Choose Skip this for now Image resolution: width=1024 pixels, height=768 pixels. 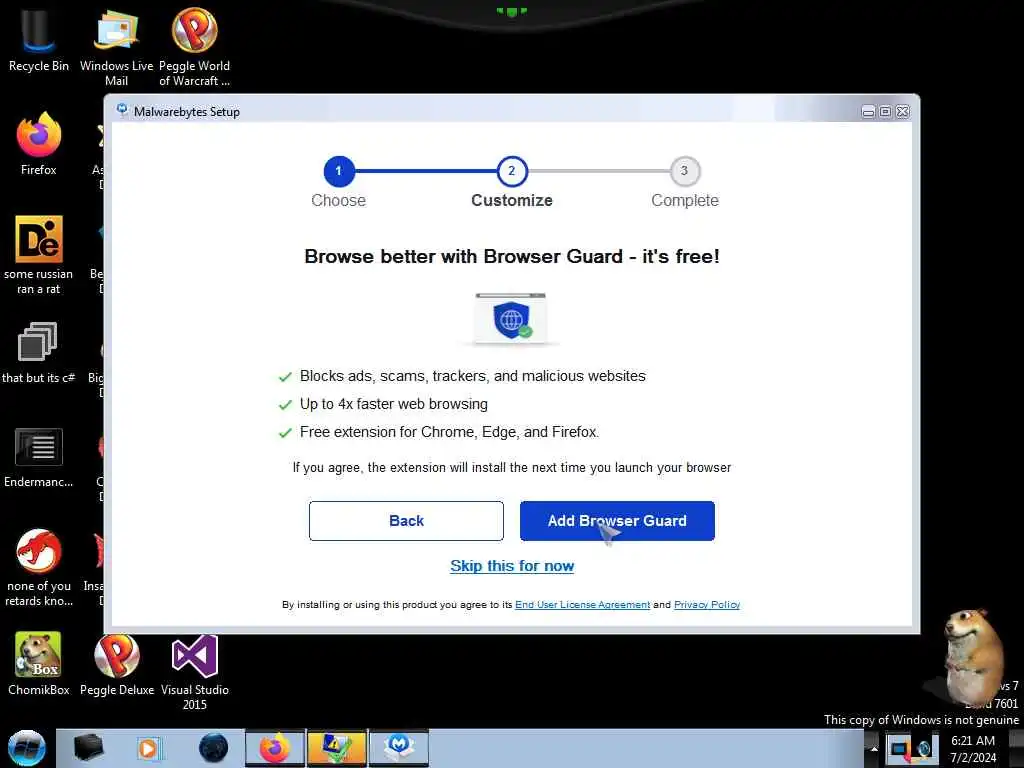click(512, 566)
